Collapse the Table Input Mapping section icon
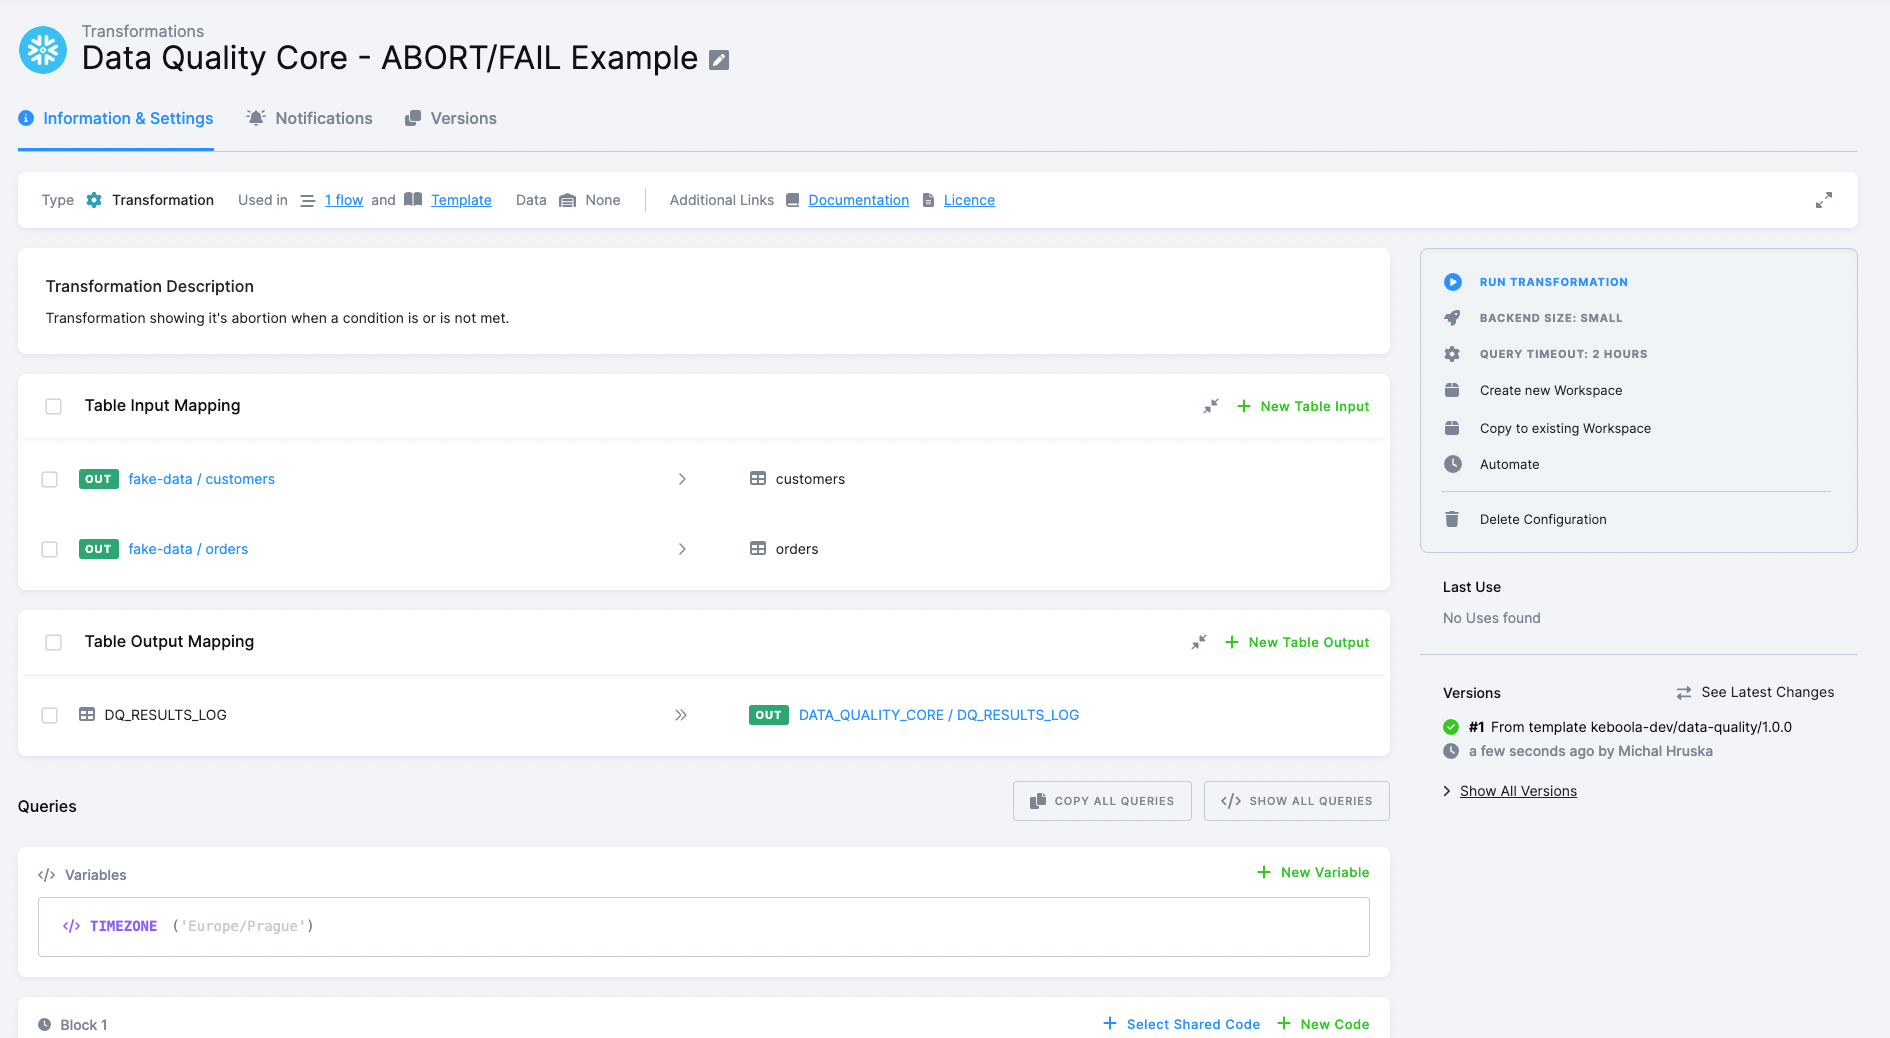Viewport: 1890px width, 1038px height. point(1210,406)
